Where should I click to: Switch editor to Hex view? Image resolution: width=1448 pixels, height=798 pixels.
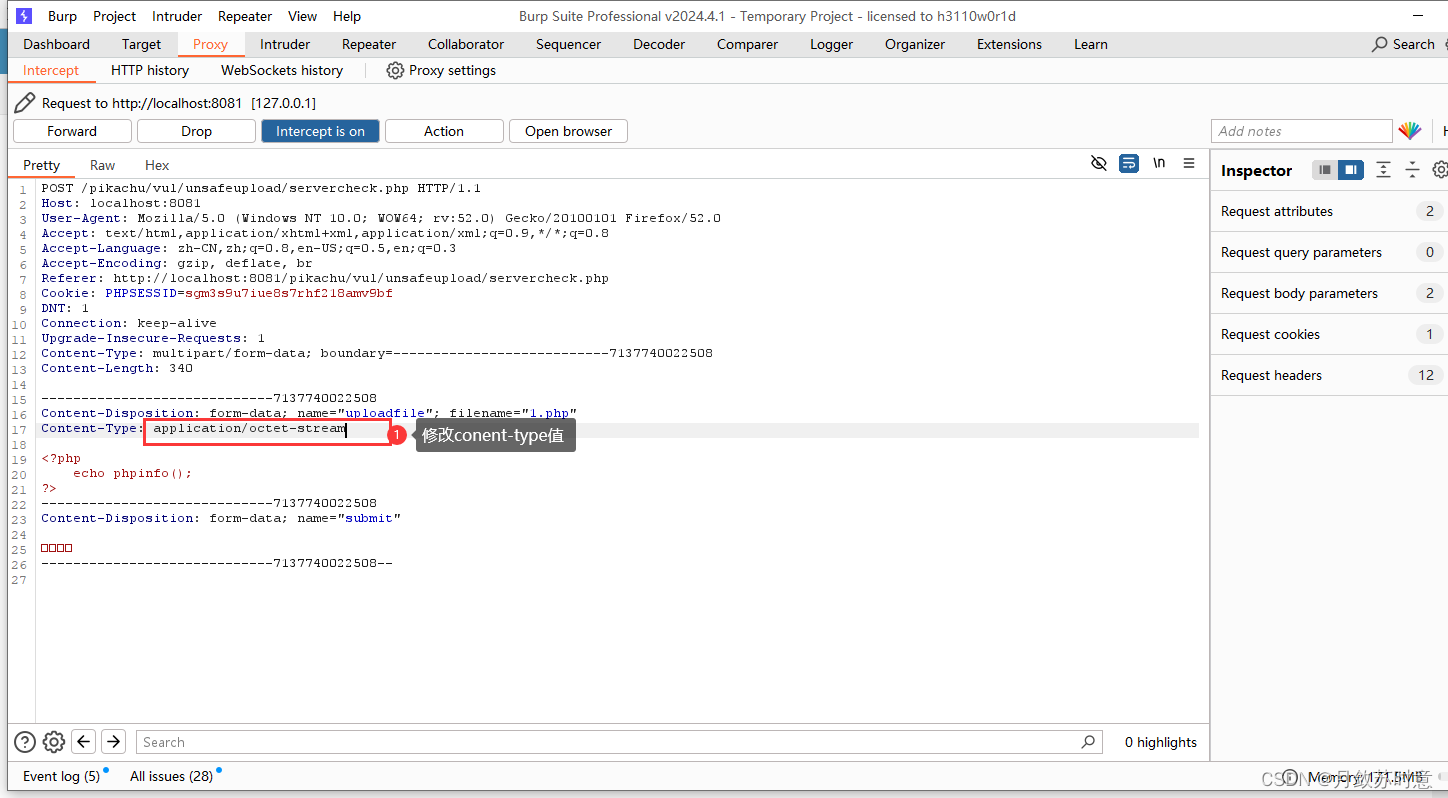click(x=157, y=165)
